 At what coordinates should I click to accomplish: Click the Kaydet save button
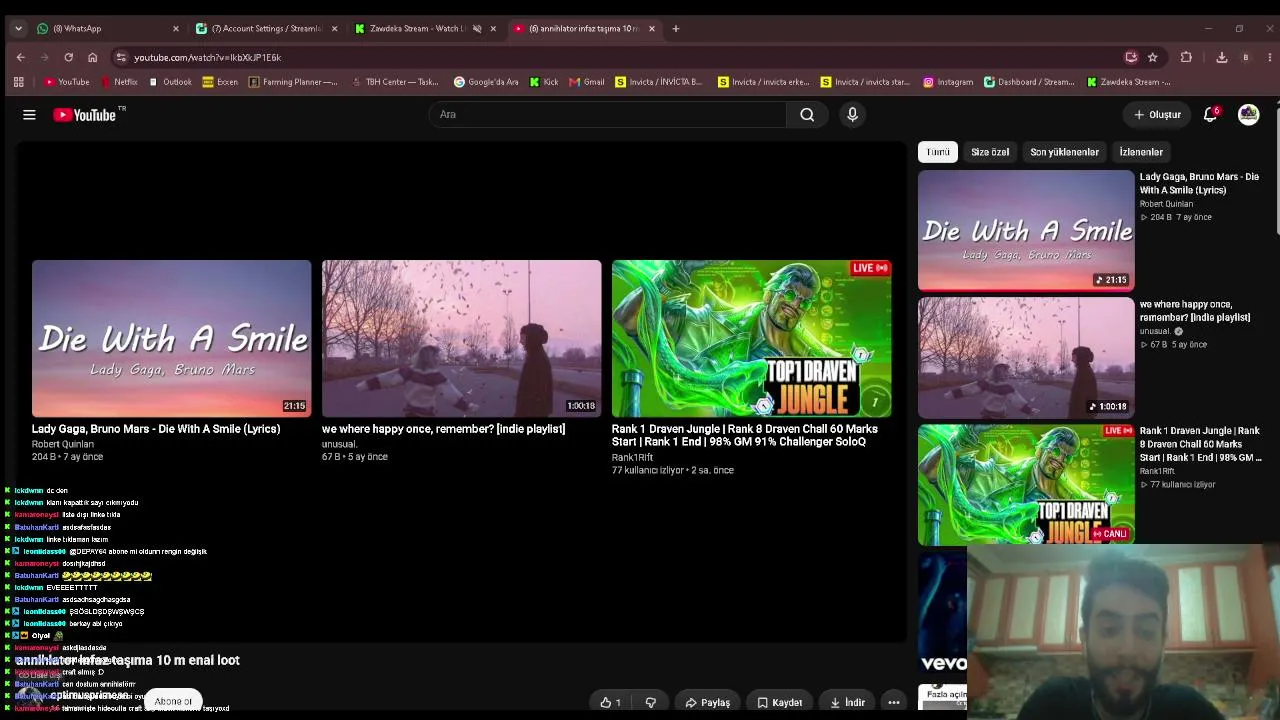tap(780, 702)
